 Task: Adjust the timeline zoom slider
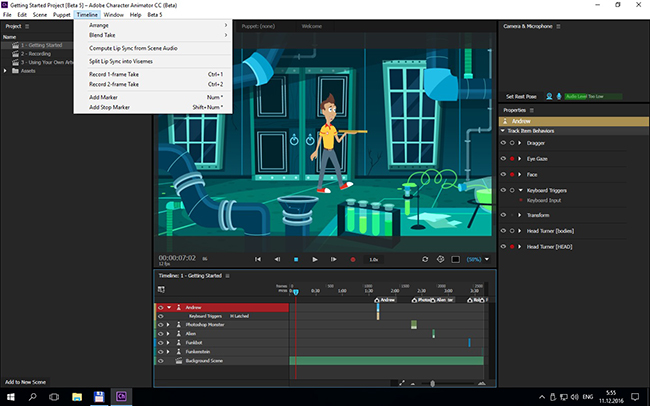432,382
